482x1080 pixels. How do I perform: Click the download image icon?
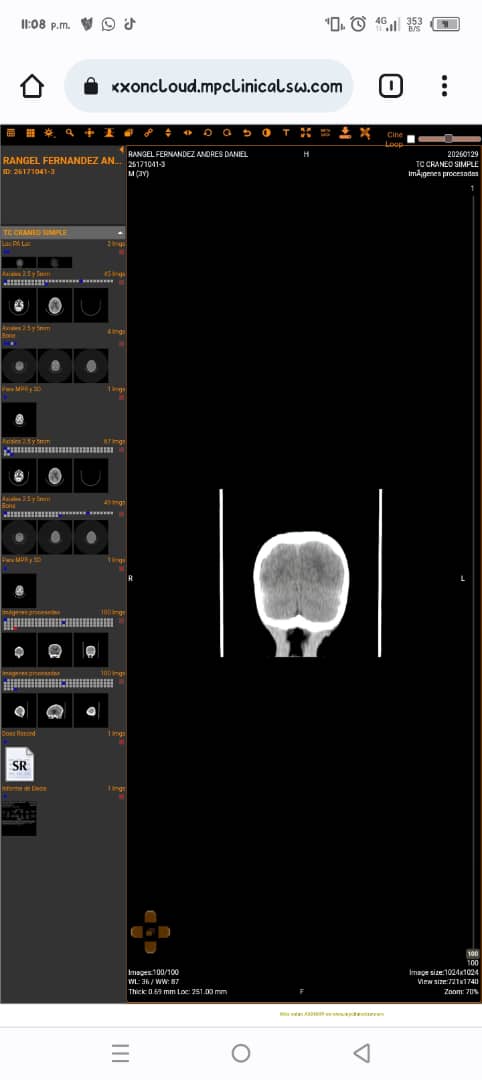pyautogui.click(x=345, y=133)
